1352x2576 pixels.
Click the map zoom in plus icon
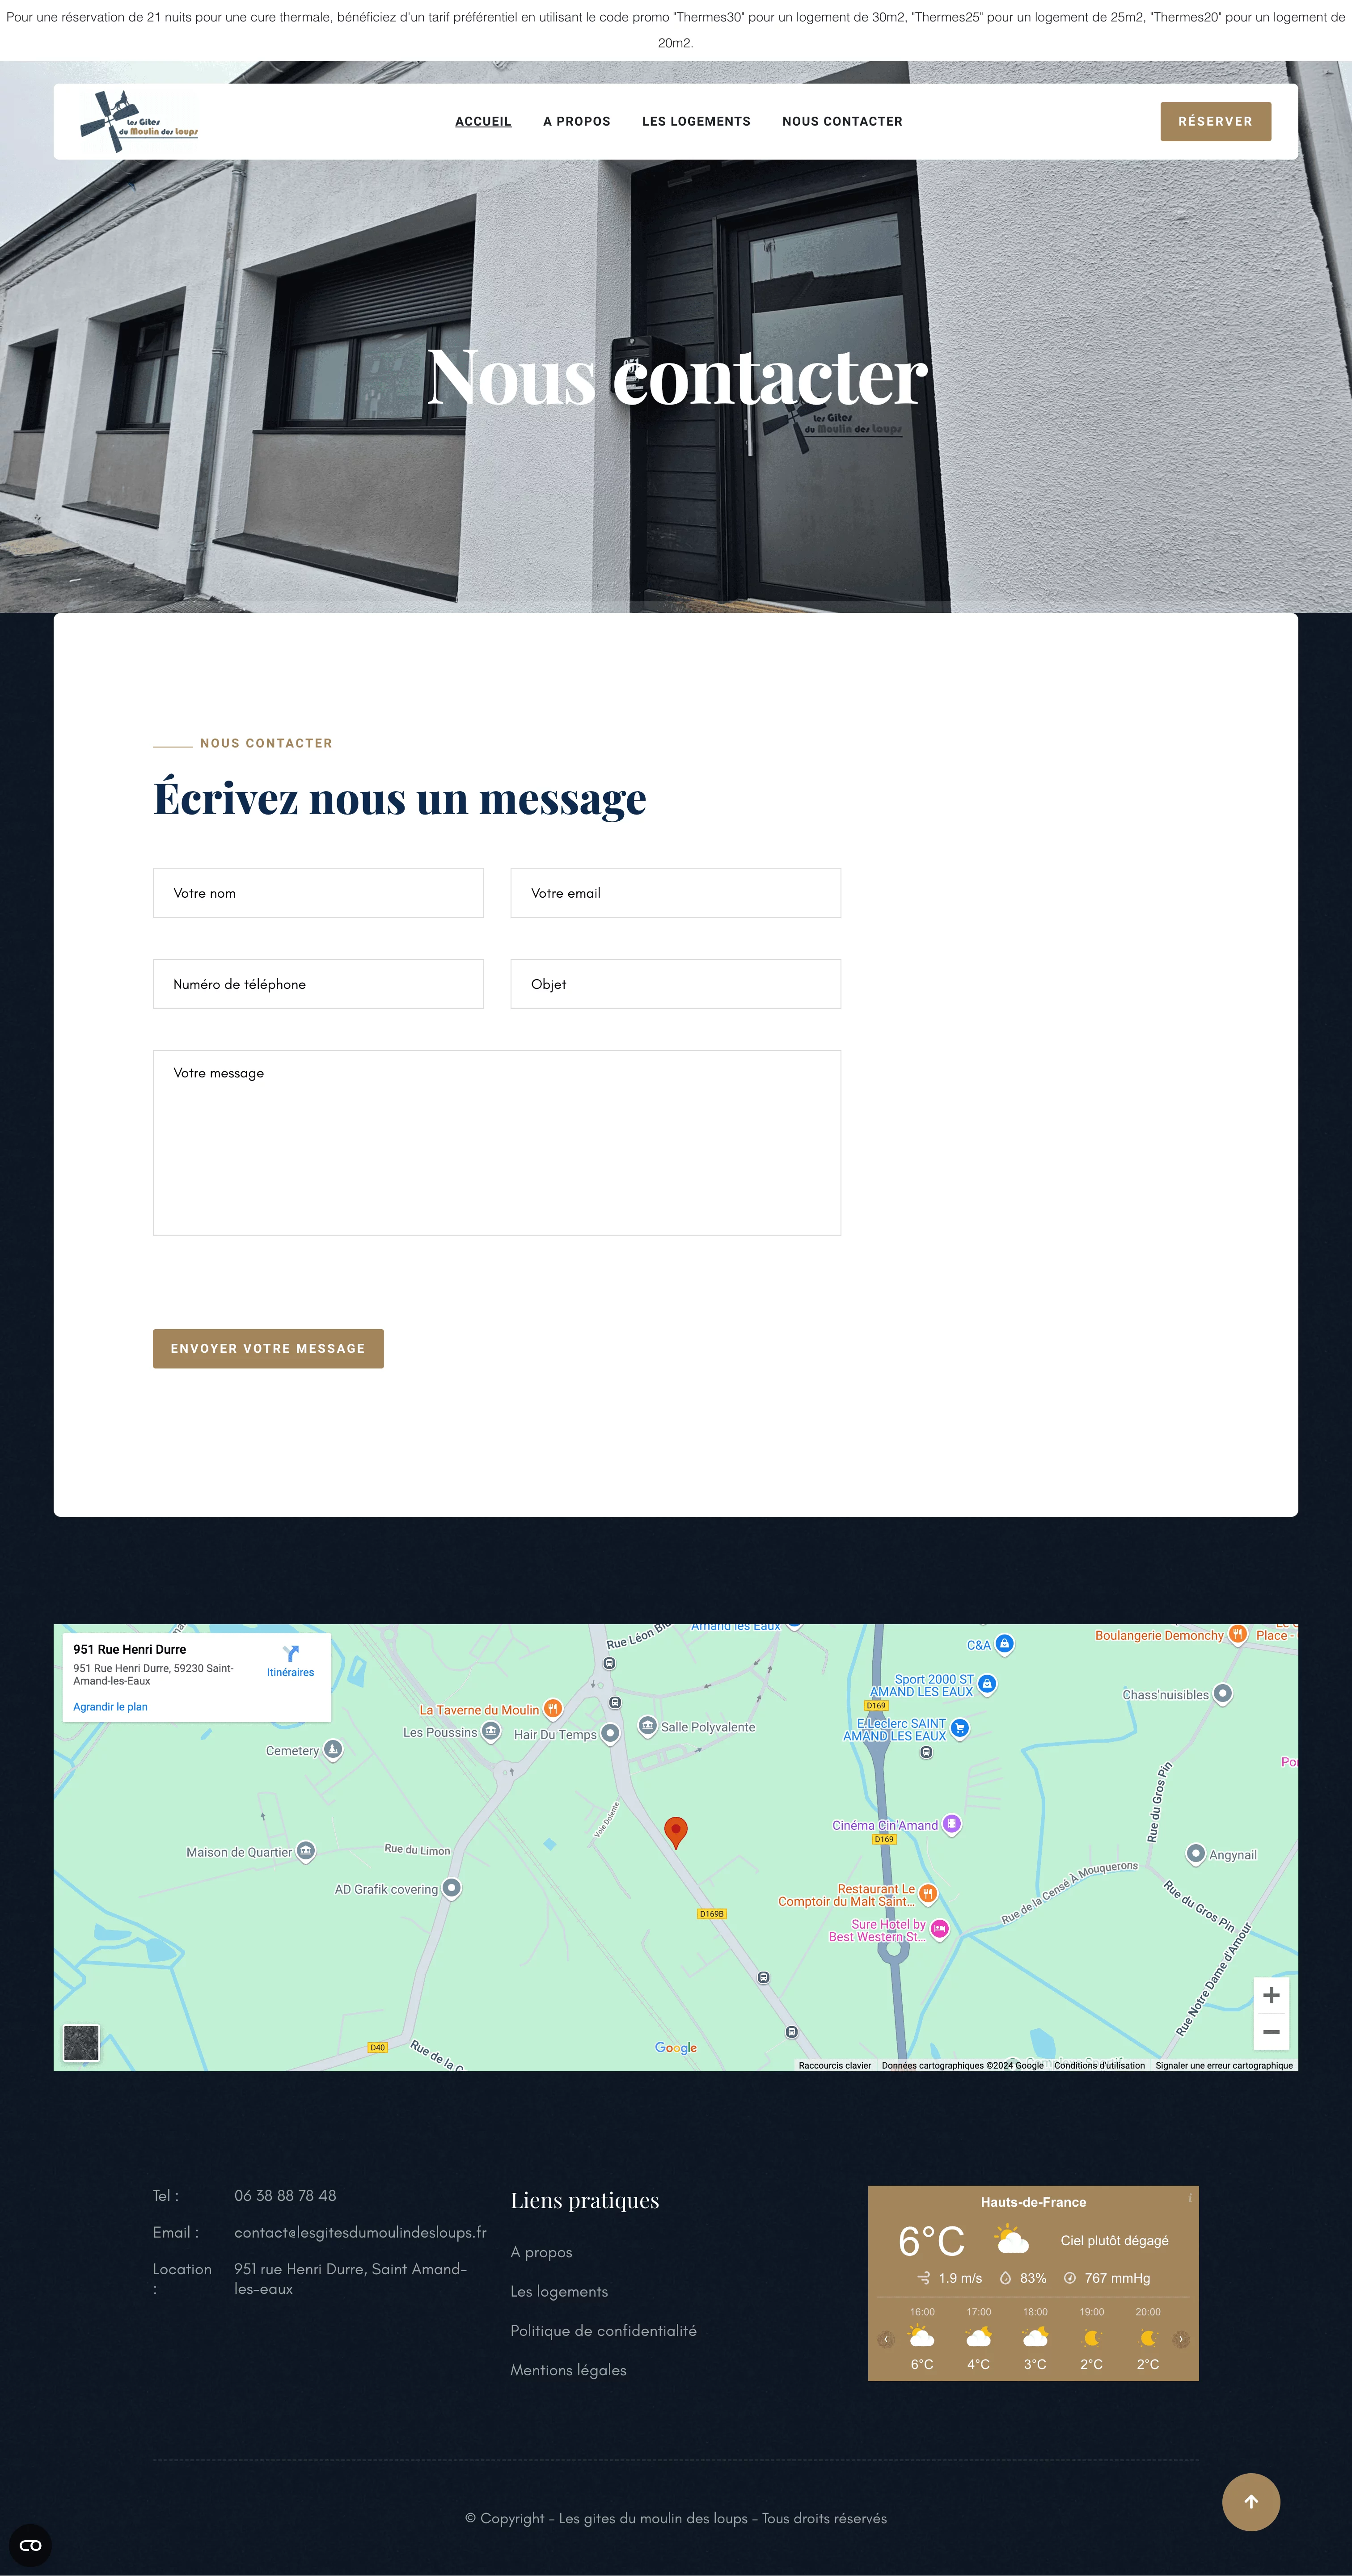coord(1270,1995)
